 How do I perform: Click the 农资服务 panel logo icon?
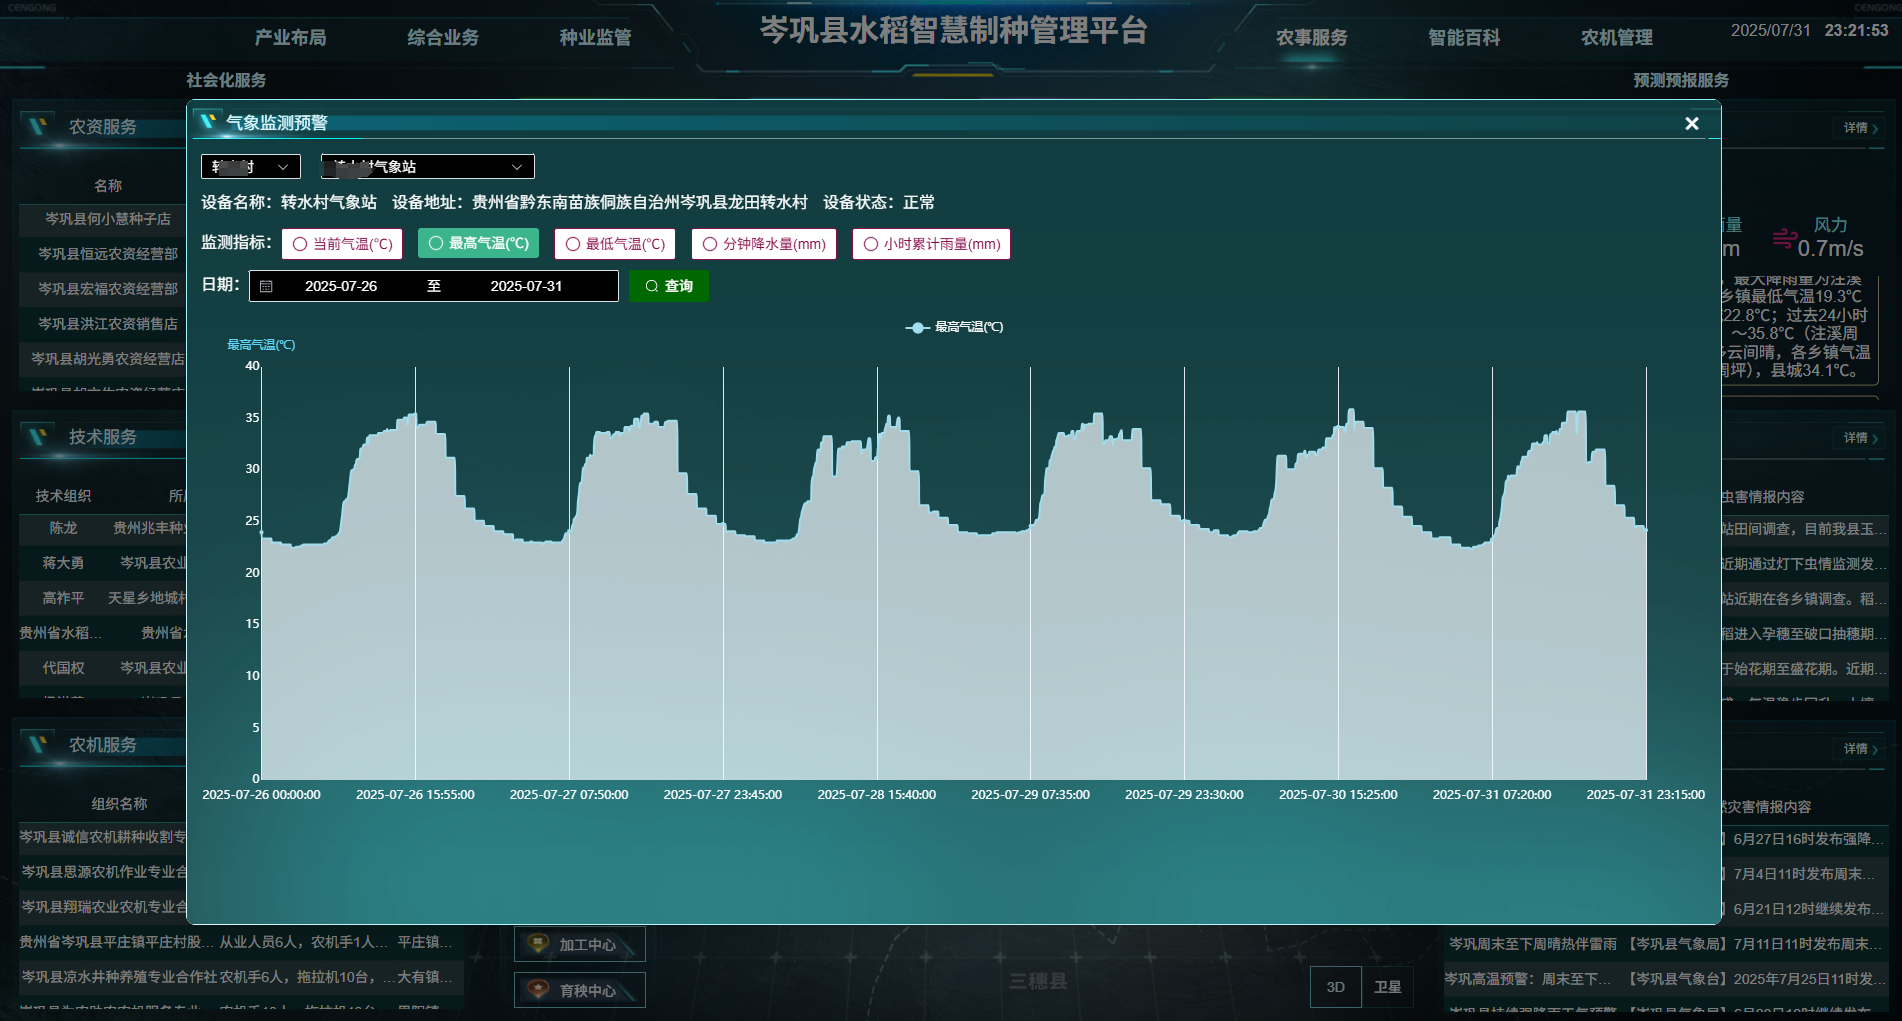point(39,127)
